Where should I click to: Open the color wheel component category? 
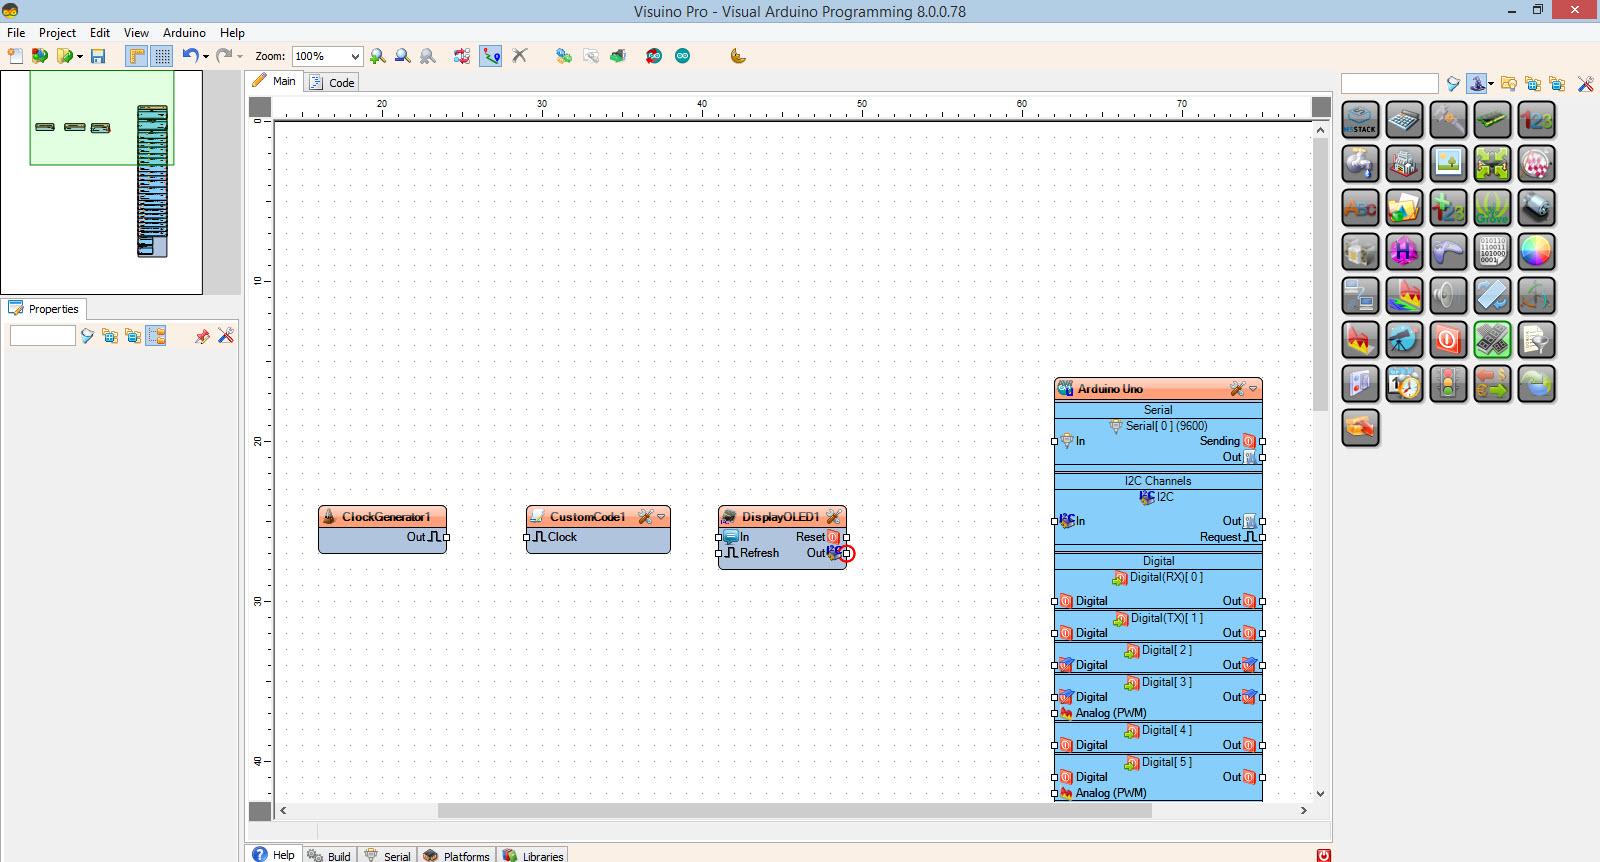[1536, 252]
